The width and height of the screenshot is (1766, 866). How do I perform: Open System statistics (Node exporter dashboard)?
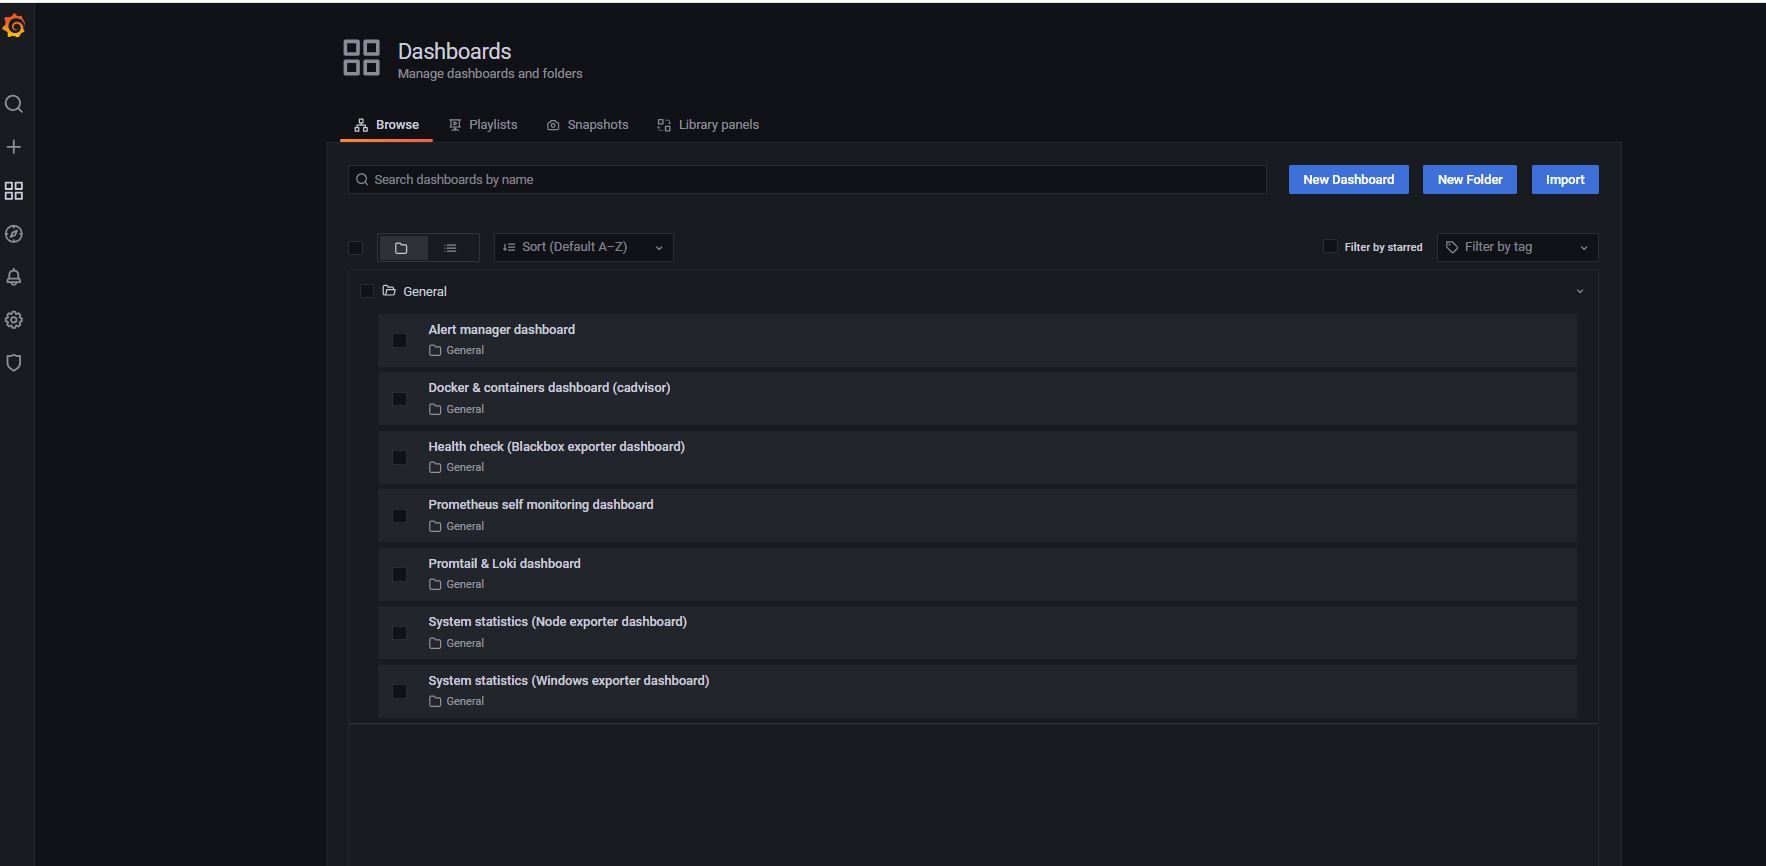click(557, 622)
